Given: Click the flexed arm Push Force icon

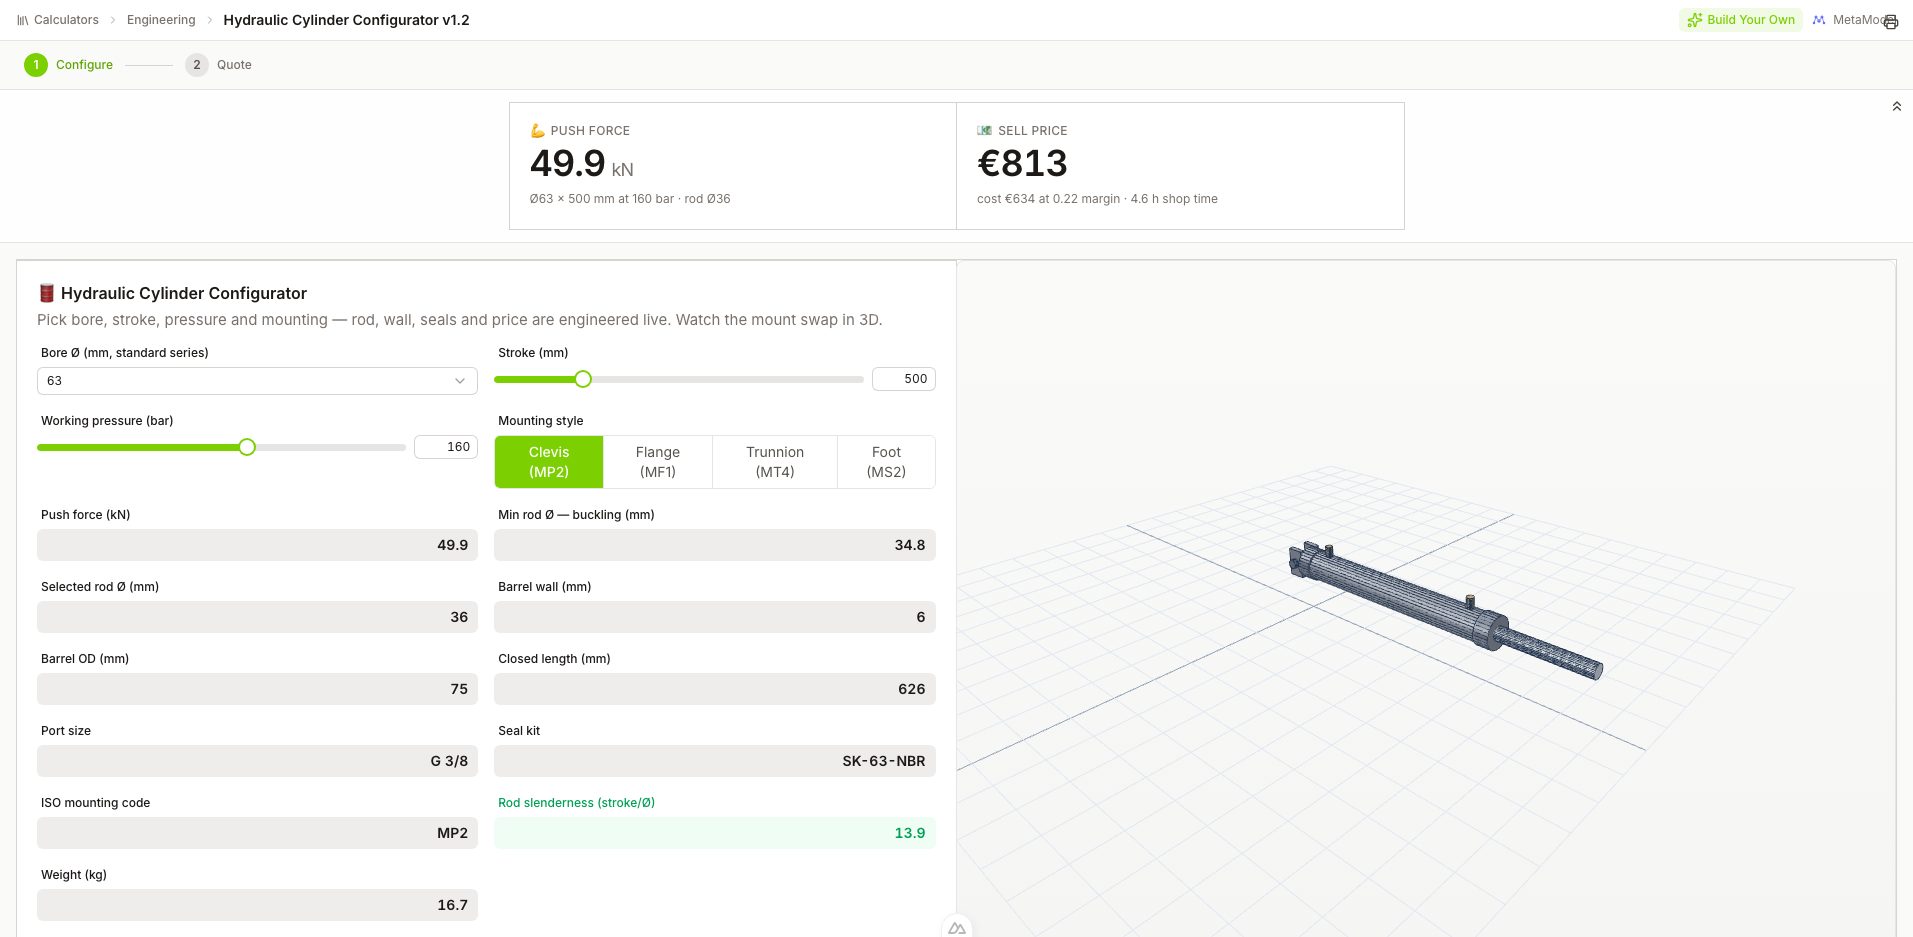Looking at the screenshot, I should [x=538, y=131].
